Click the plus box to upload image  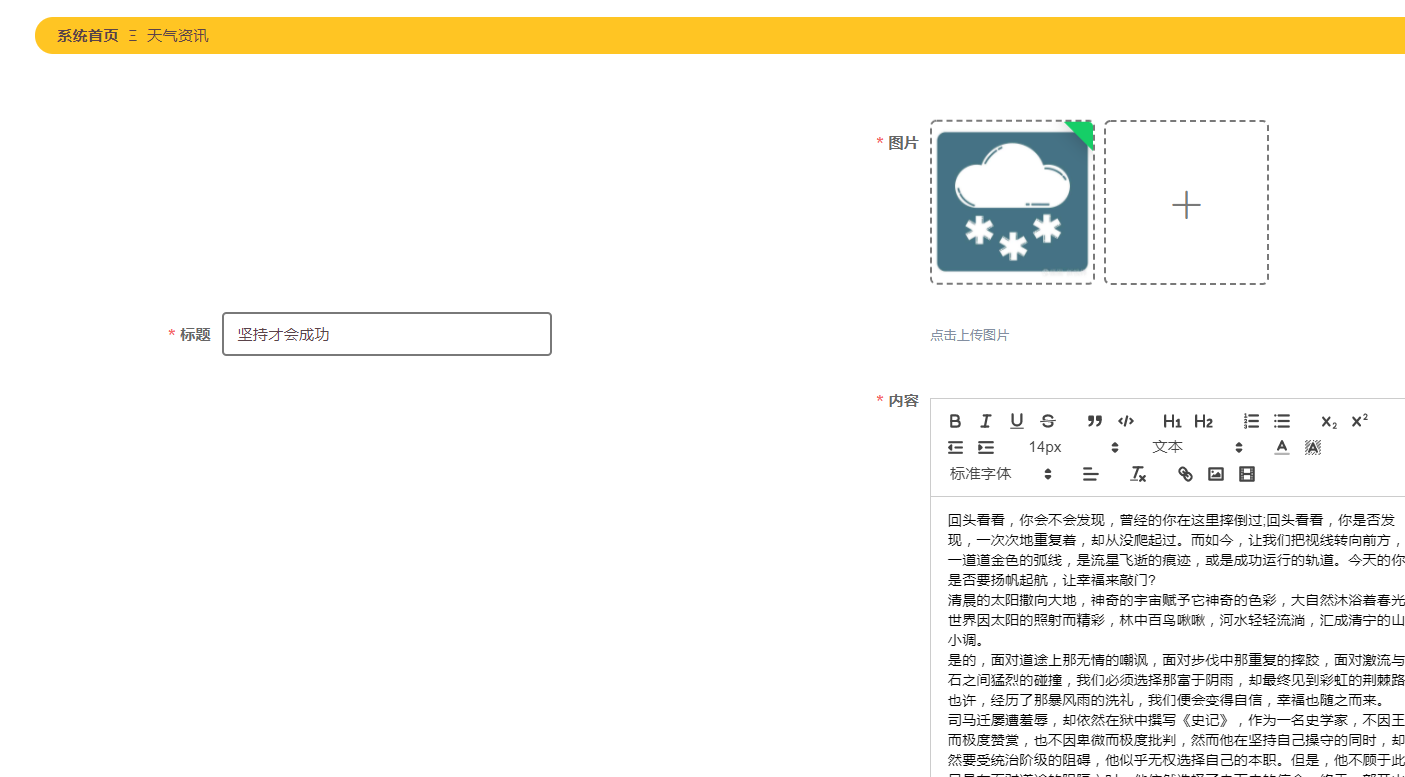[x=1186, y=203]
